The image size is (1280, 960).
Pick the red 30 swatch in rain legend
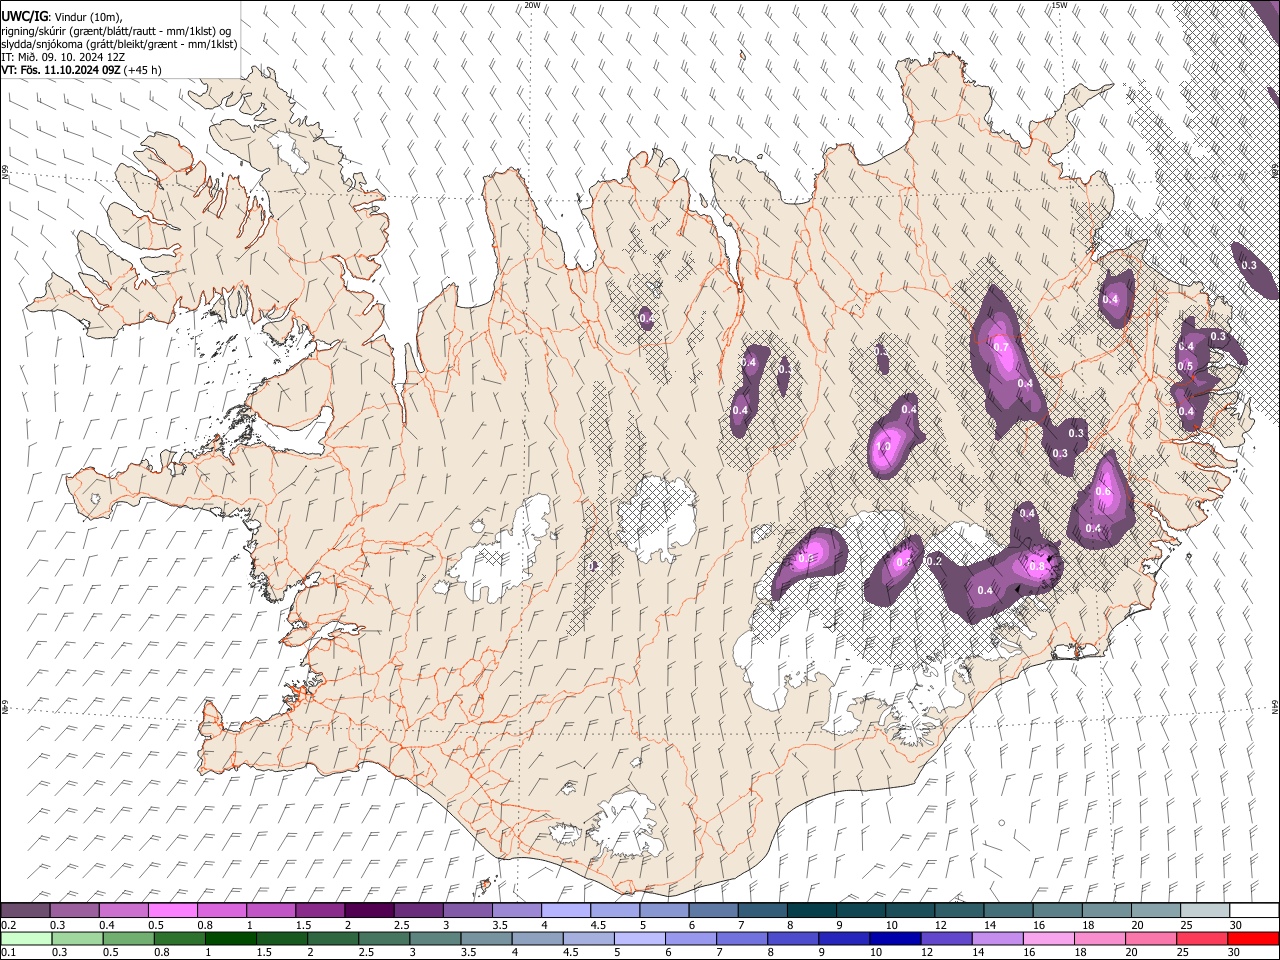1253,939
